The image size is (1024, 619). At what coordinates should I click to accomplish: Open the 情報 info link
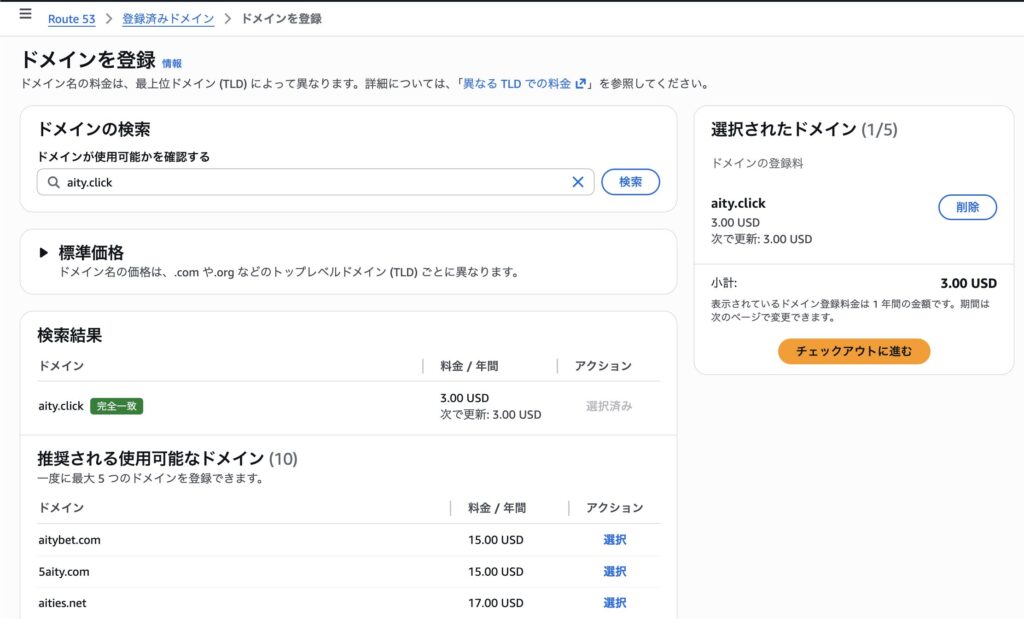coord(172,63)
